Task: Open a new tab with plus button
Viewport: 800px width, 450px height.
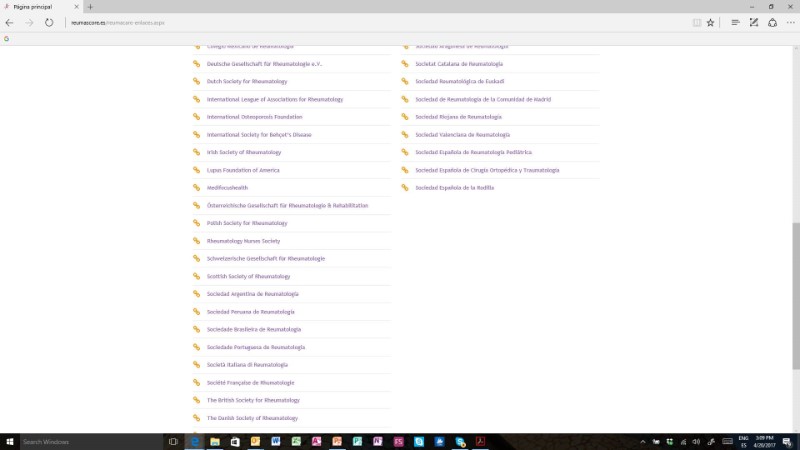Action: tap(90, 7)
